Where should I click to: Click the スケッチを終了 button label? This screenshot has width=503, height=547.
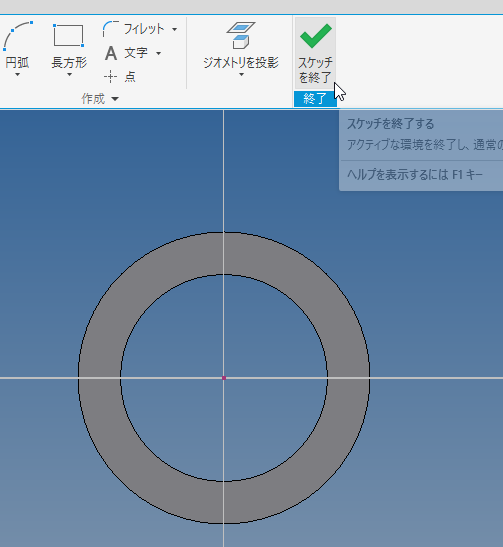pyautogui.click(x=315, y=70)
